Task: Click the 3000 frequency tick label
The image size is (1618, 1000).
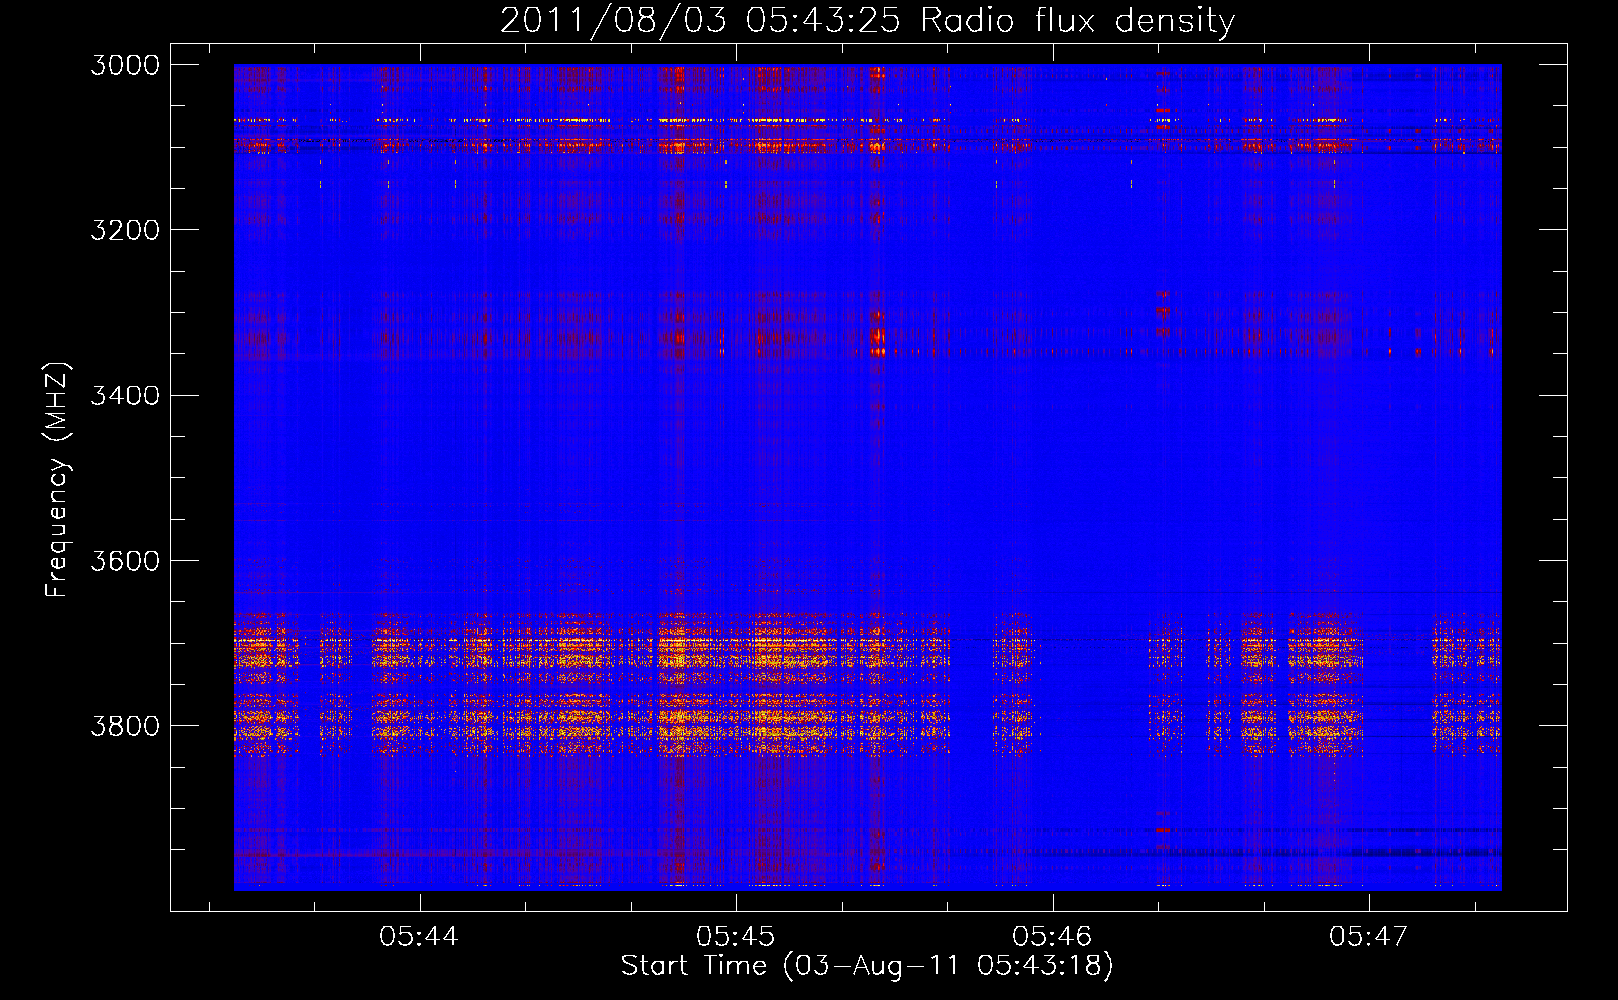Action: click(125, 65)
